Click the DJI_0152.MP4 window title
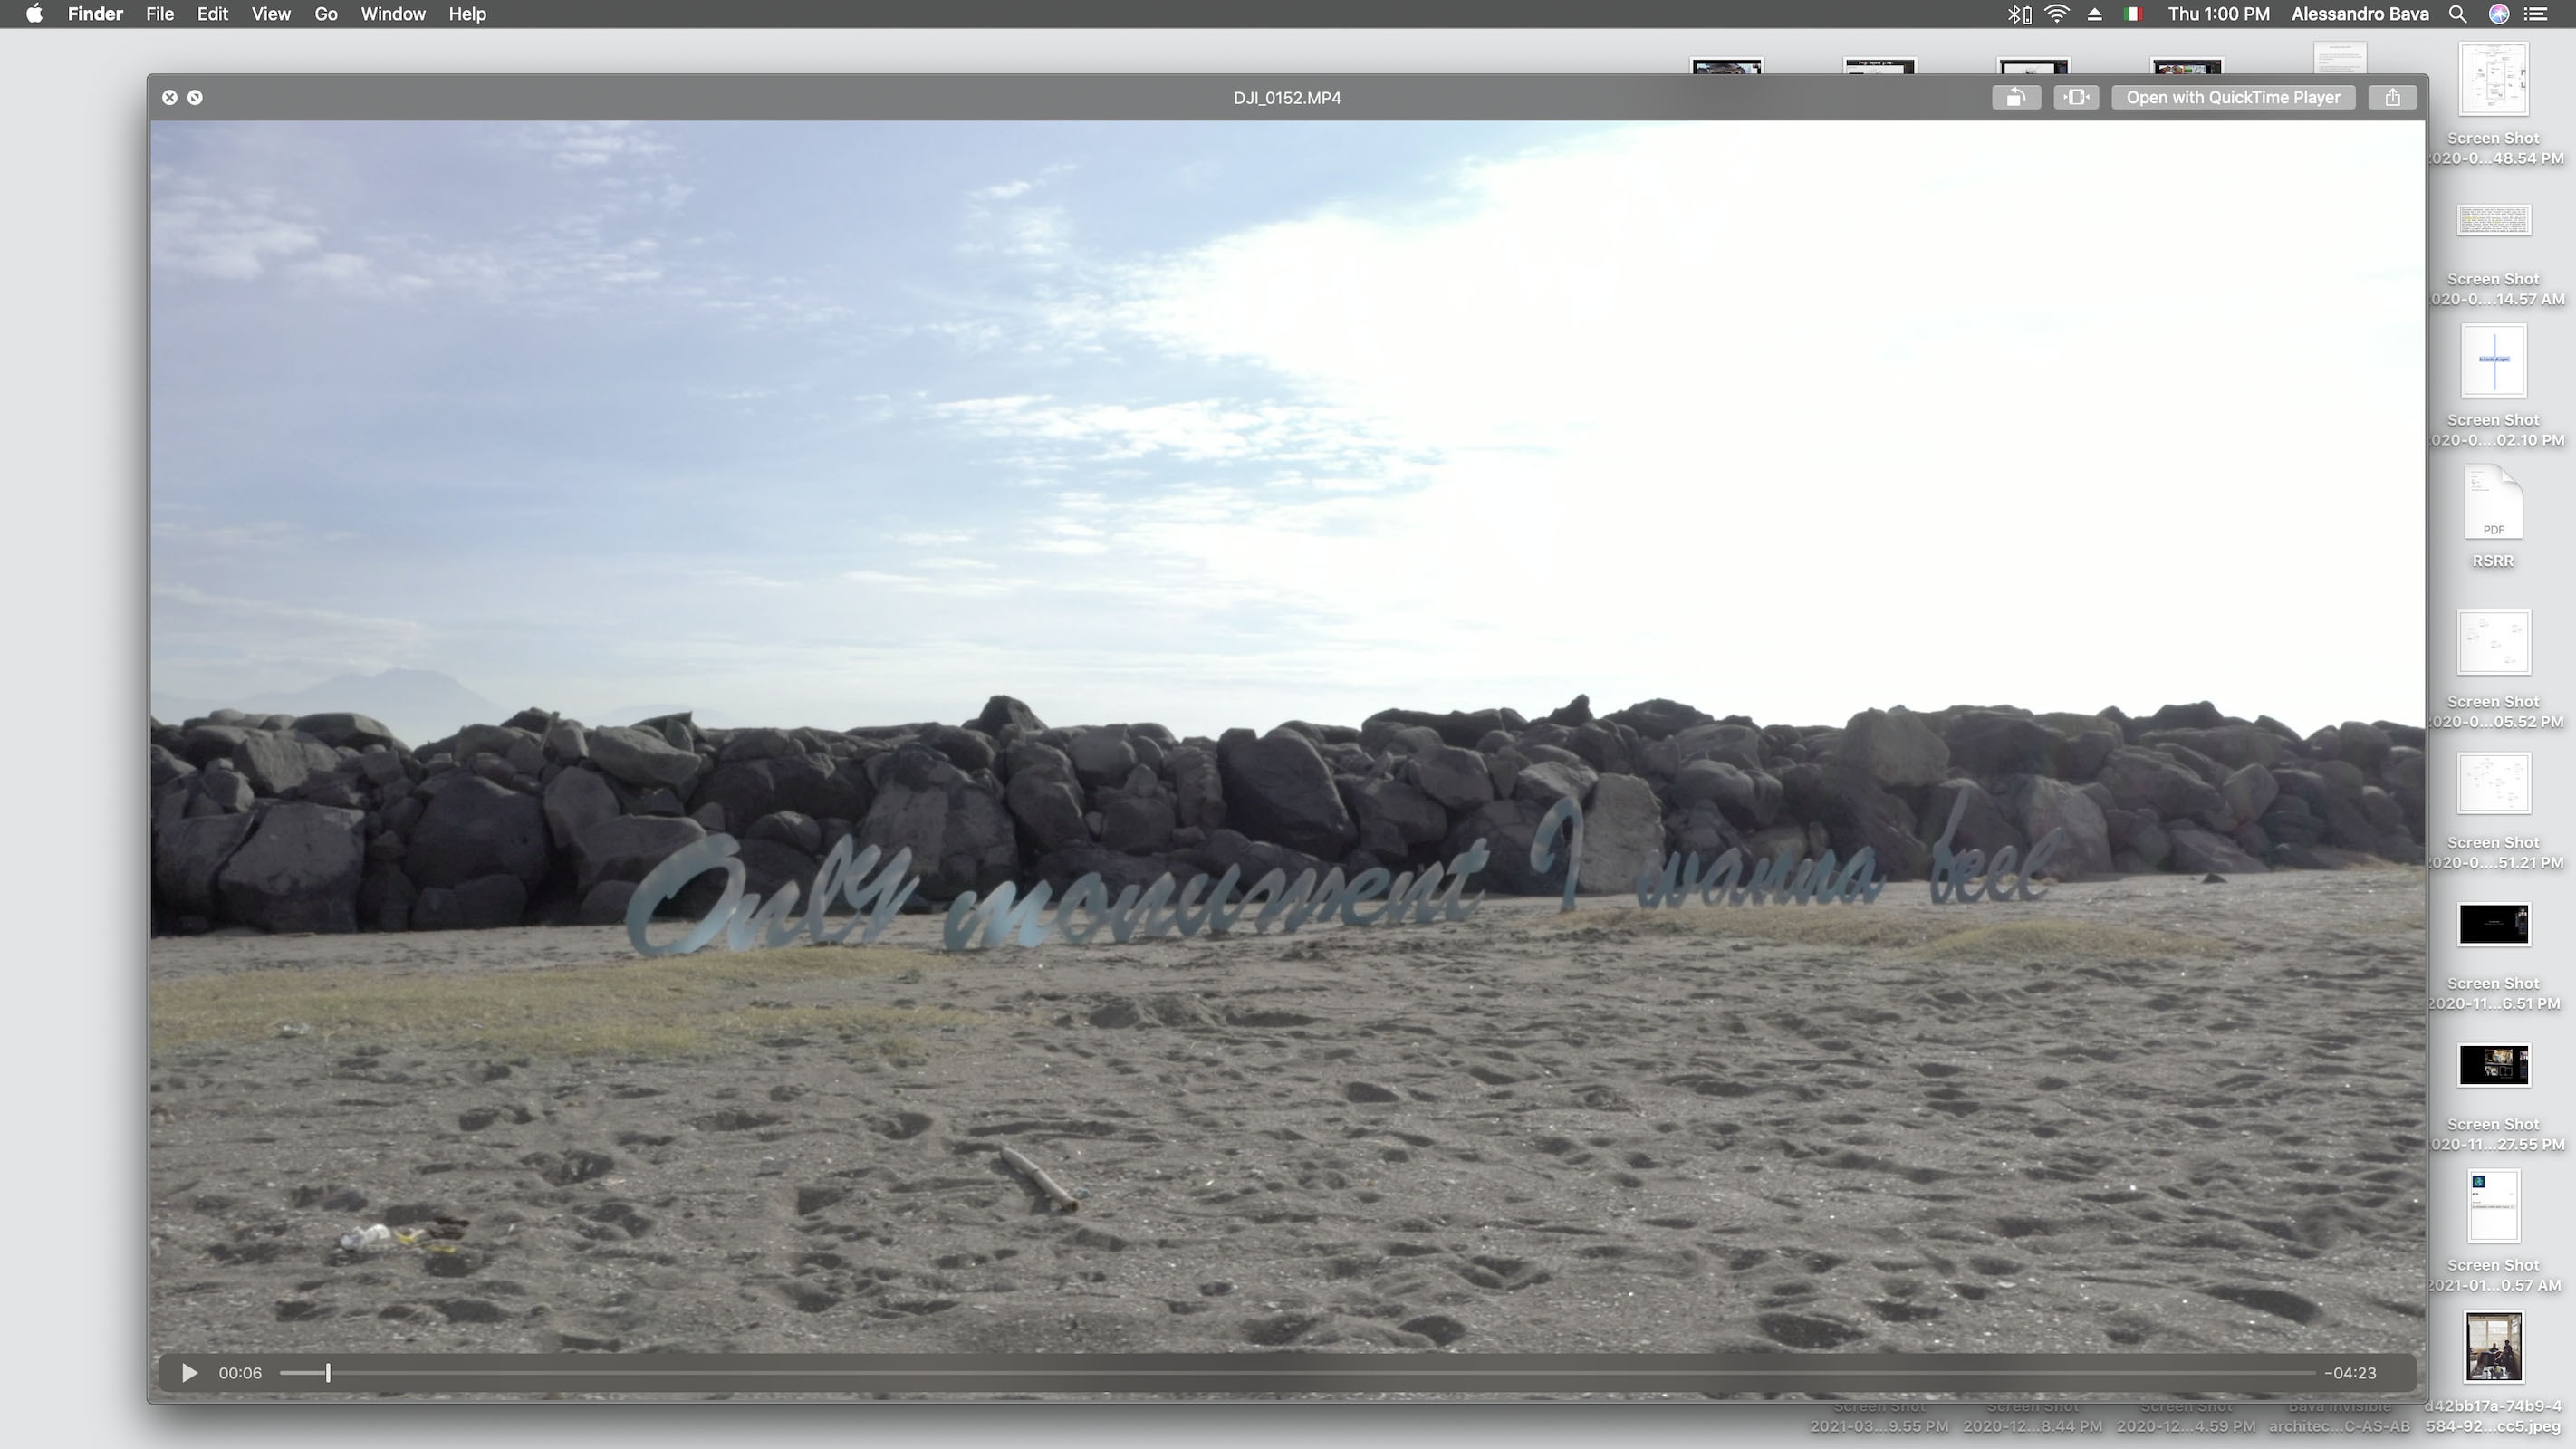 click(1287, 97)
